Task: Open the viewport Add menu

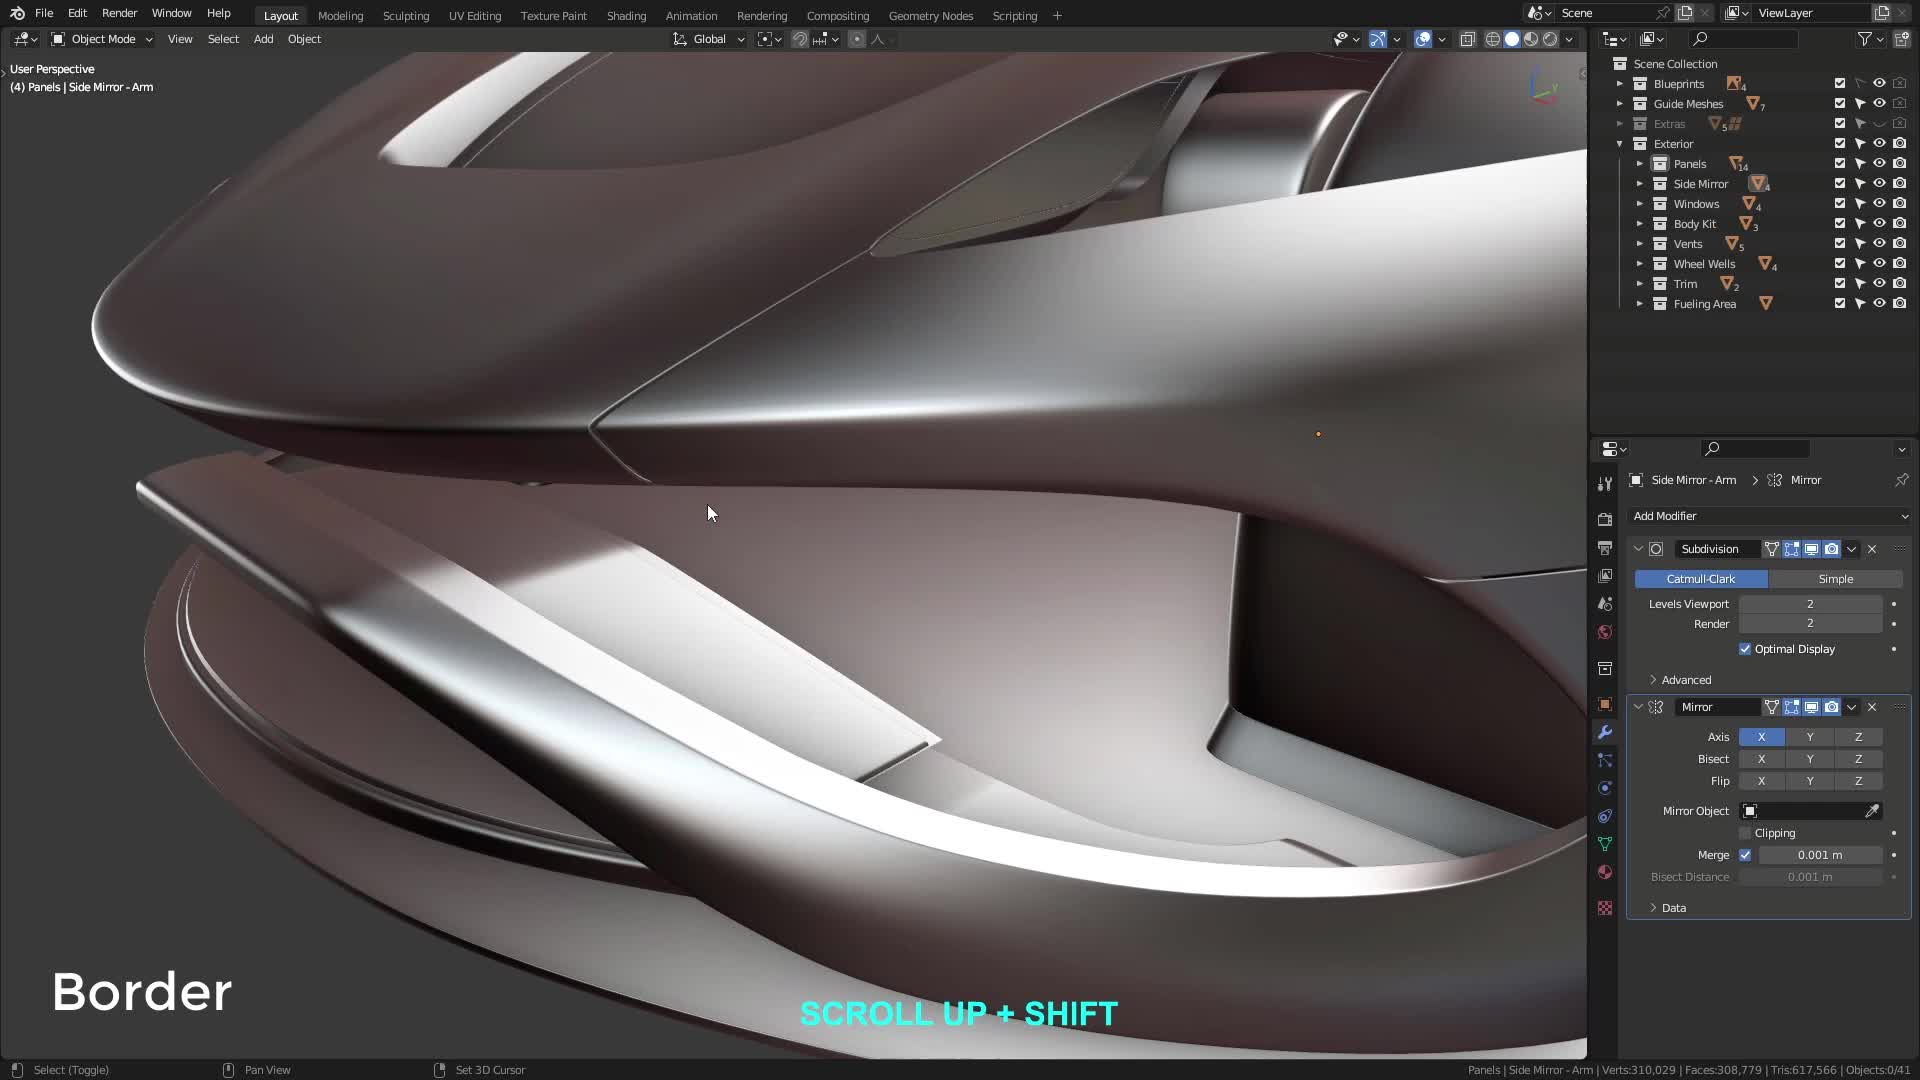Action: 263,39
